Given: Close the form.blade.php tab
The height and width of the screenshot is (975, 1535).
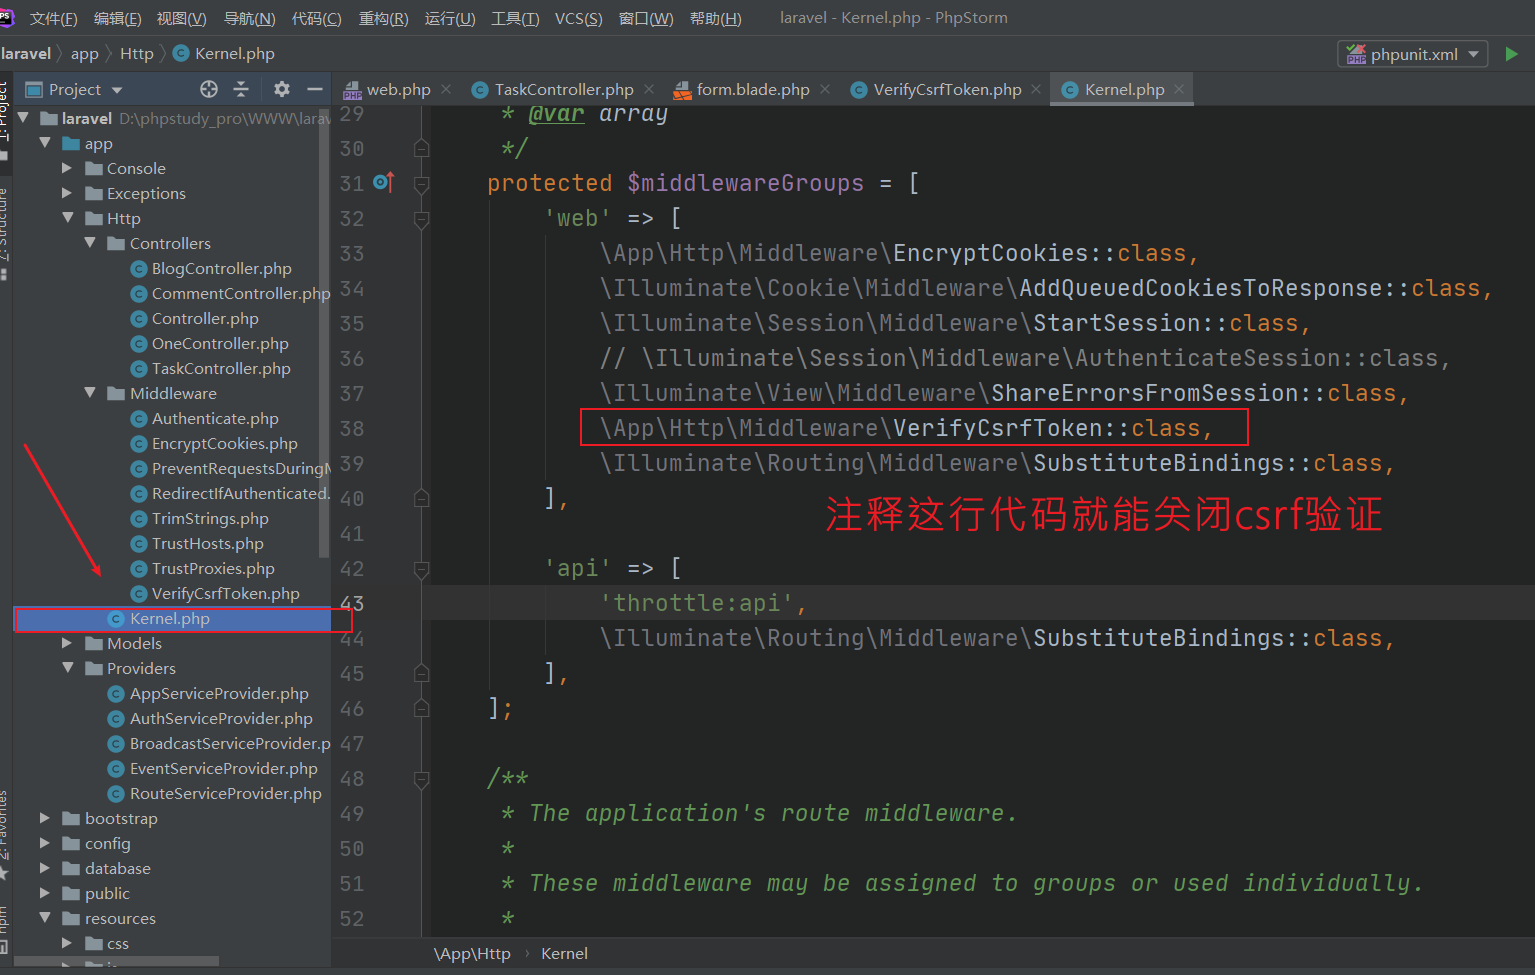Looking at the screenshot, I should tap(825, 89).
